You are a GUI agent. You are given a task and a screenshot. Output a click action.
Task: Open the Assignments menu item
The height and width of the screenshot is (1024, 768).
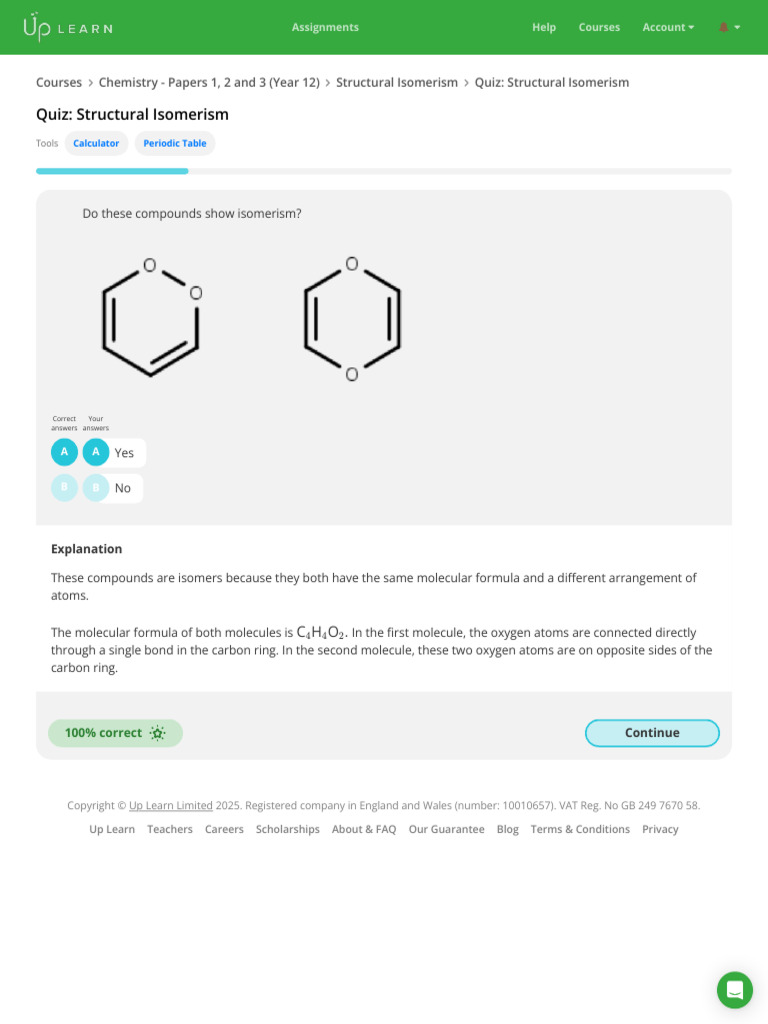click(325, 27)
